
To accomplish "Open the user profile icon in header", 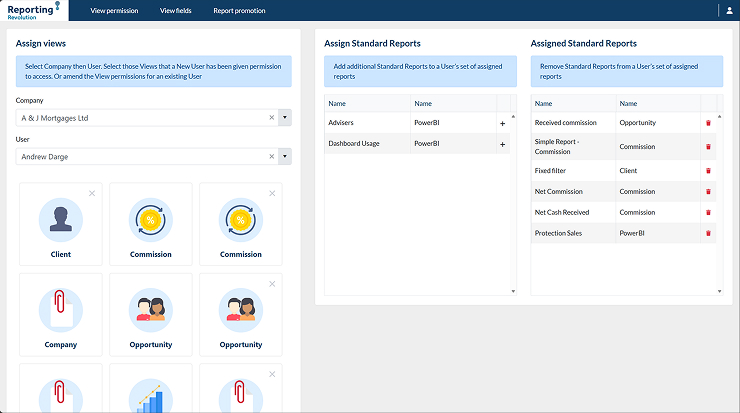I will point(729,10).
